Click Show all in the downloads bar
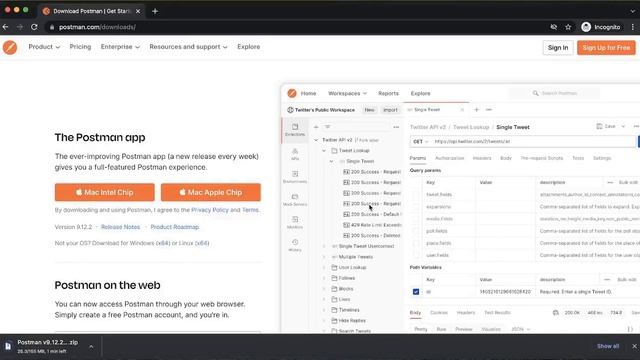 click(x=608, y=346)
